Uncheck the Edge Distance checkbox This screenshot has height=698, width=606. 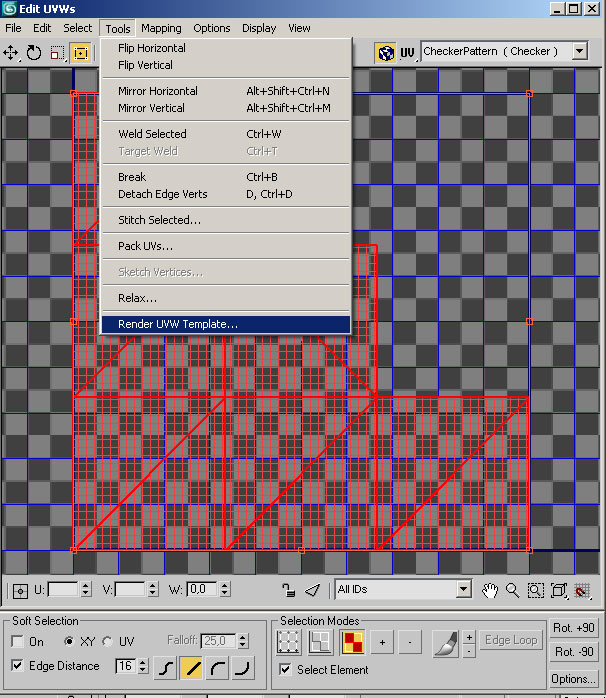click(x=18, y=666)
